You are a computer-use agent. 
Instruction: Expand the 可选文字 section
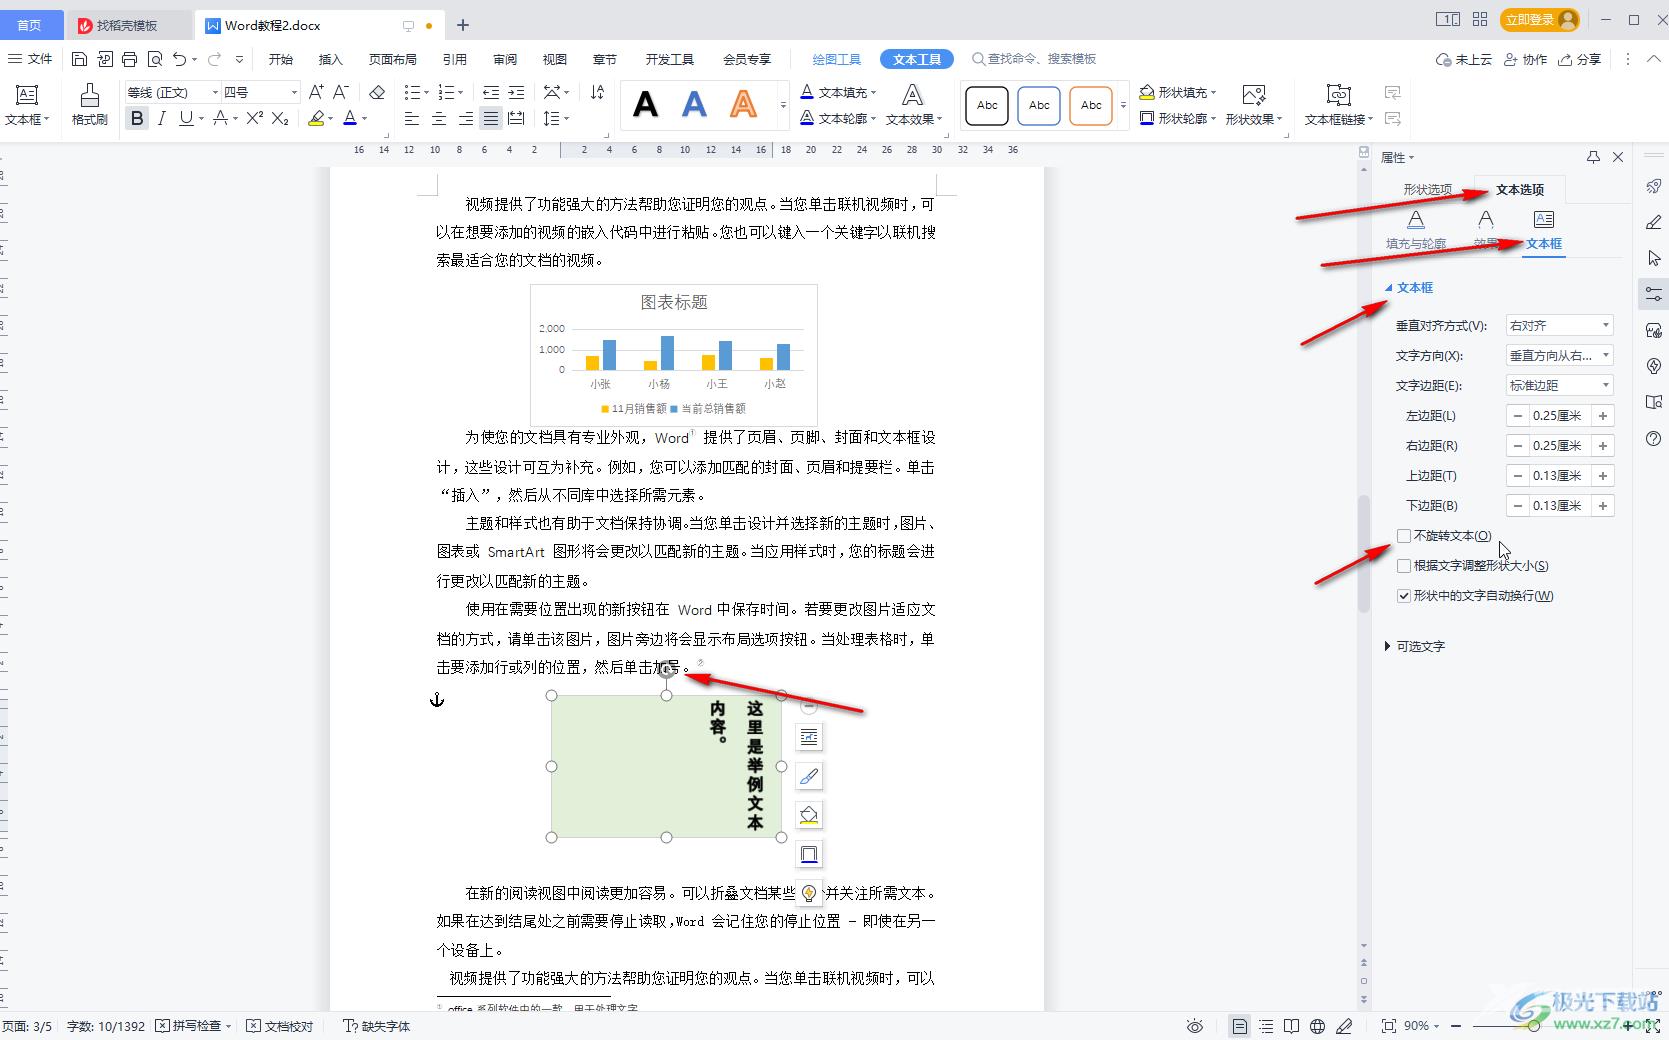pyautogui.click(x=1415, y=646)
